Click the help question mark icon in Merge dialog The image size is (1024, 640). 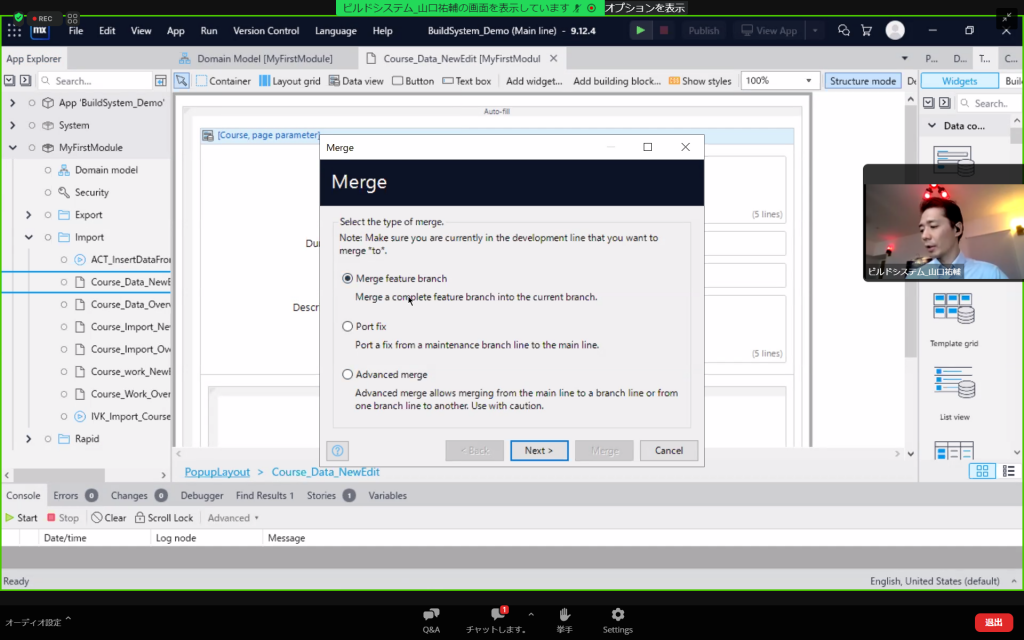click(x=338, y=451)
